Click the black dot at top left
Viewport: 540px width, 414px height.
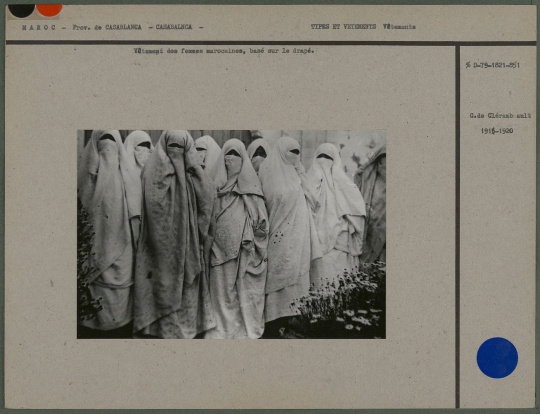pos(21,10)
